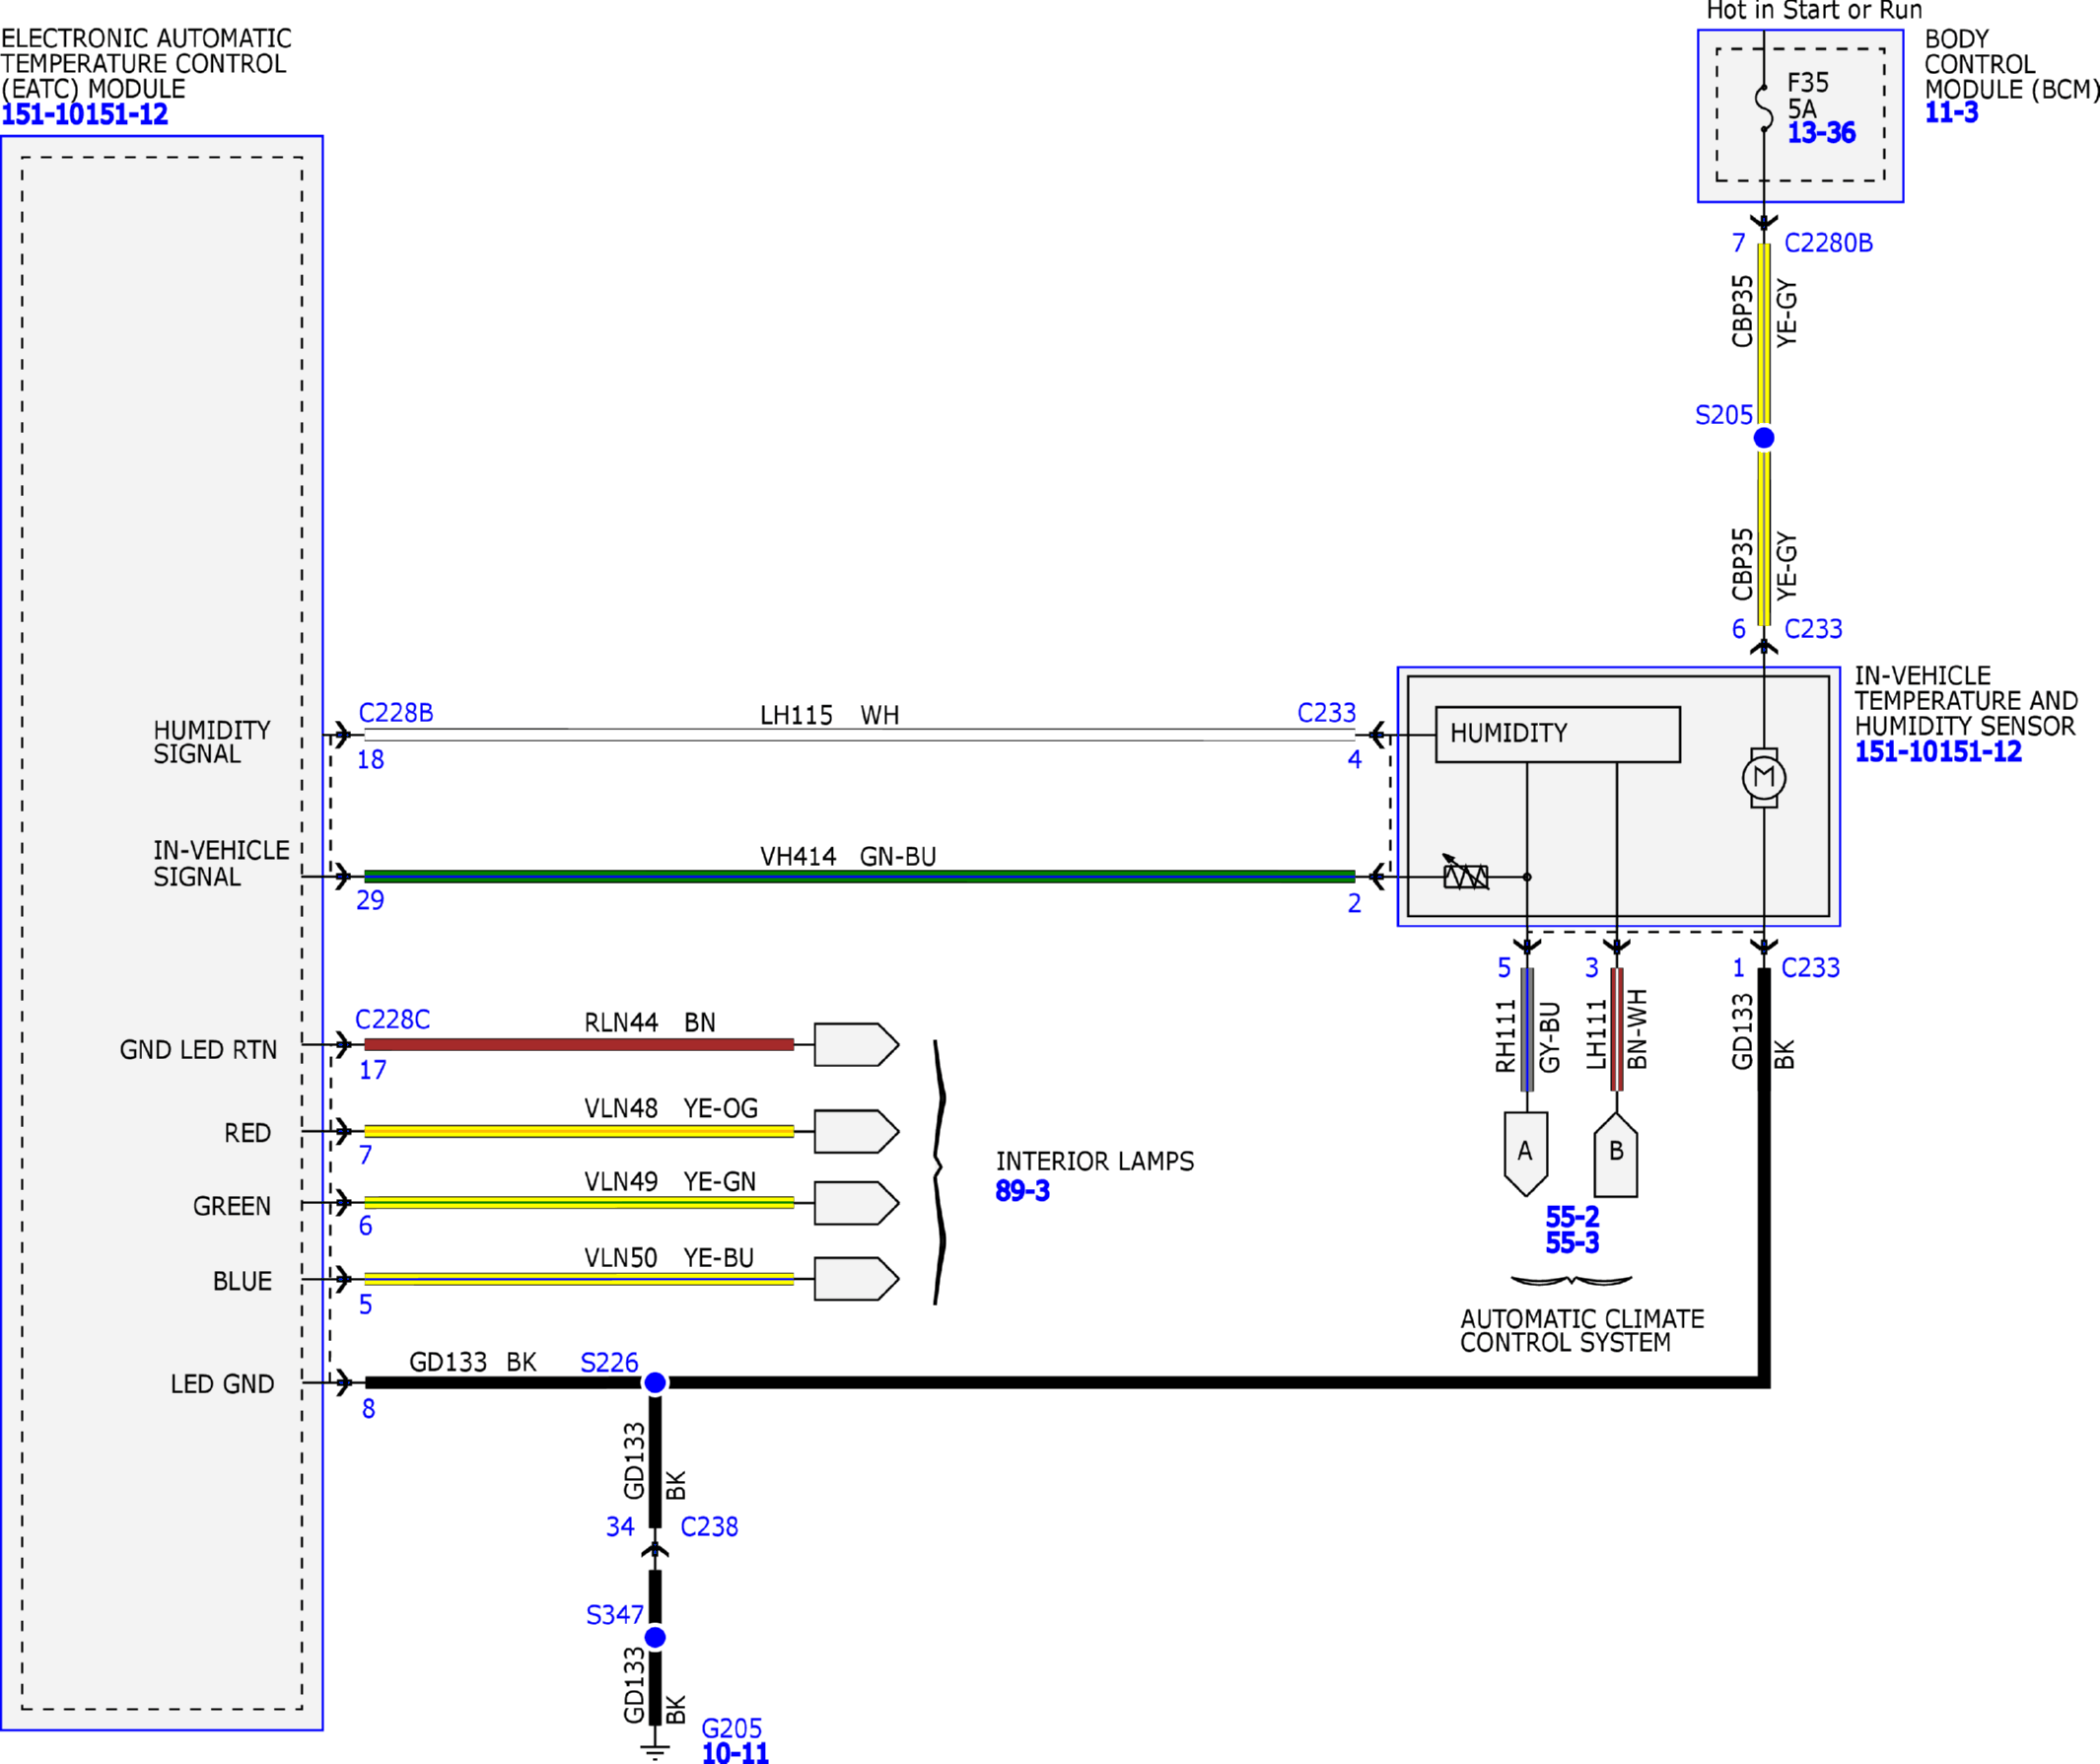This screenshot has height=1764, width=2100.
Task: Click the thermistor symbol in the sensor box
Action: (x=1465, y=875)
